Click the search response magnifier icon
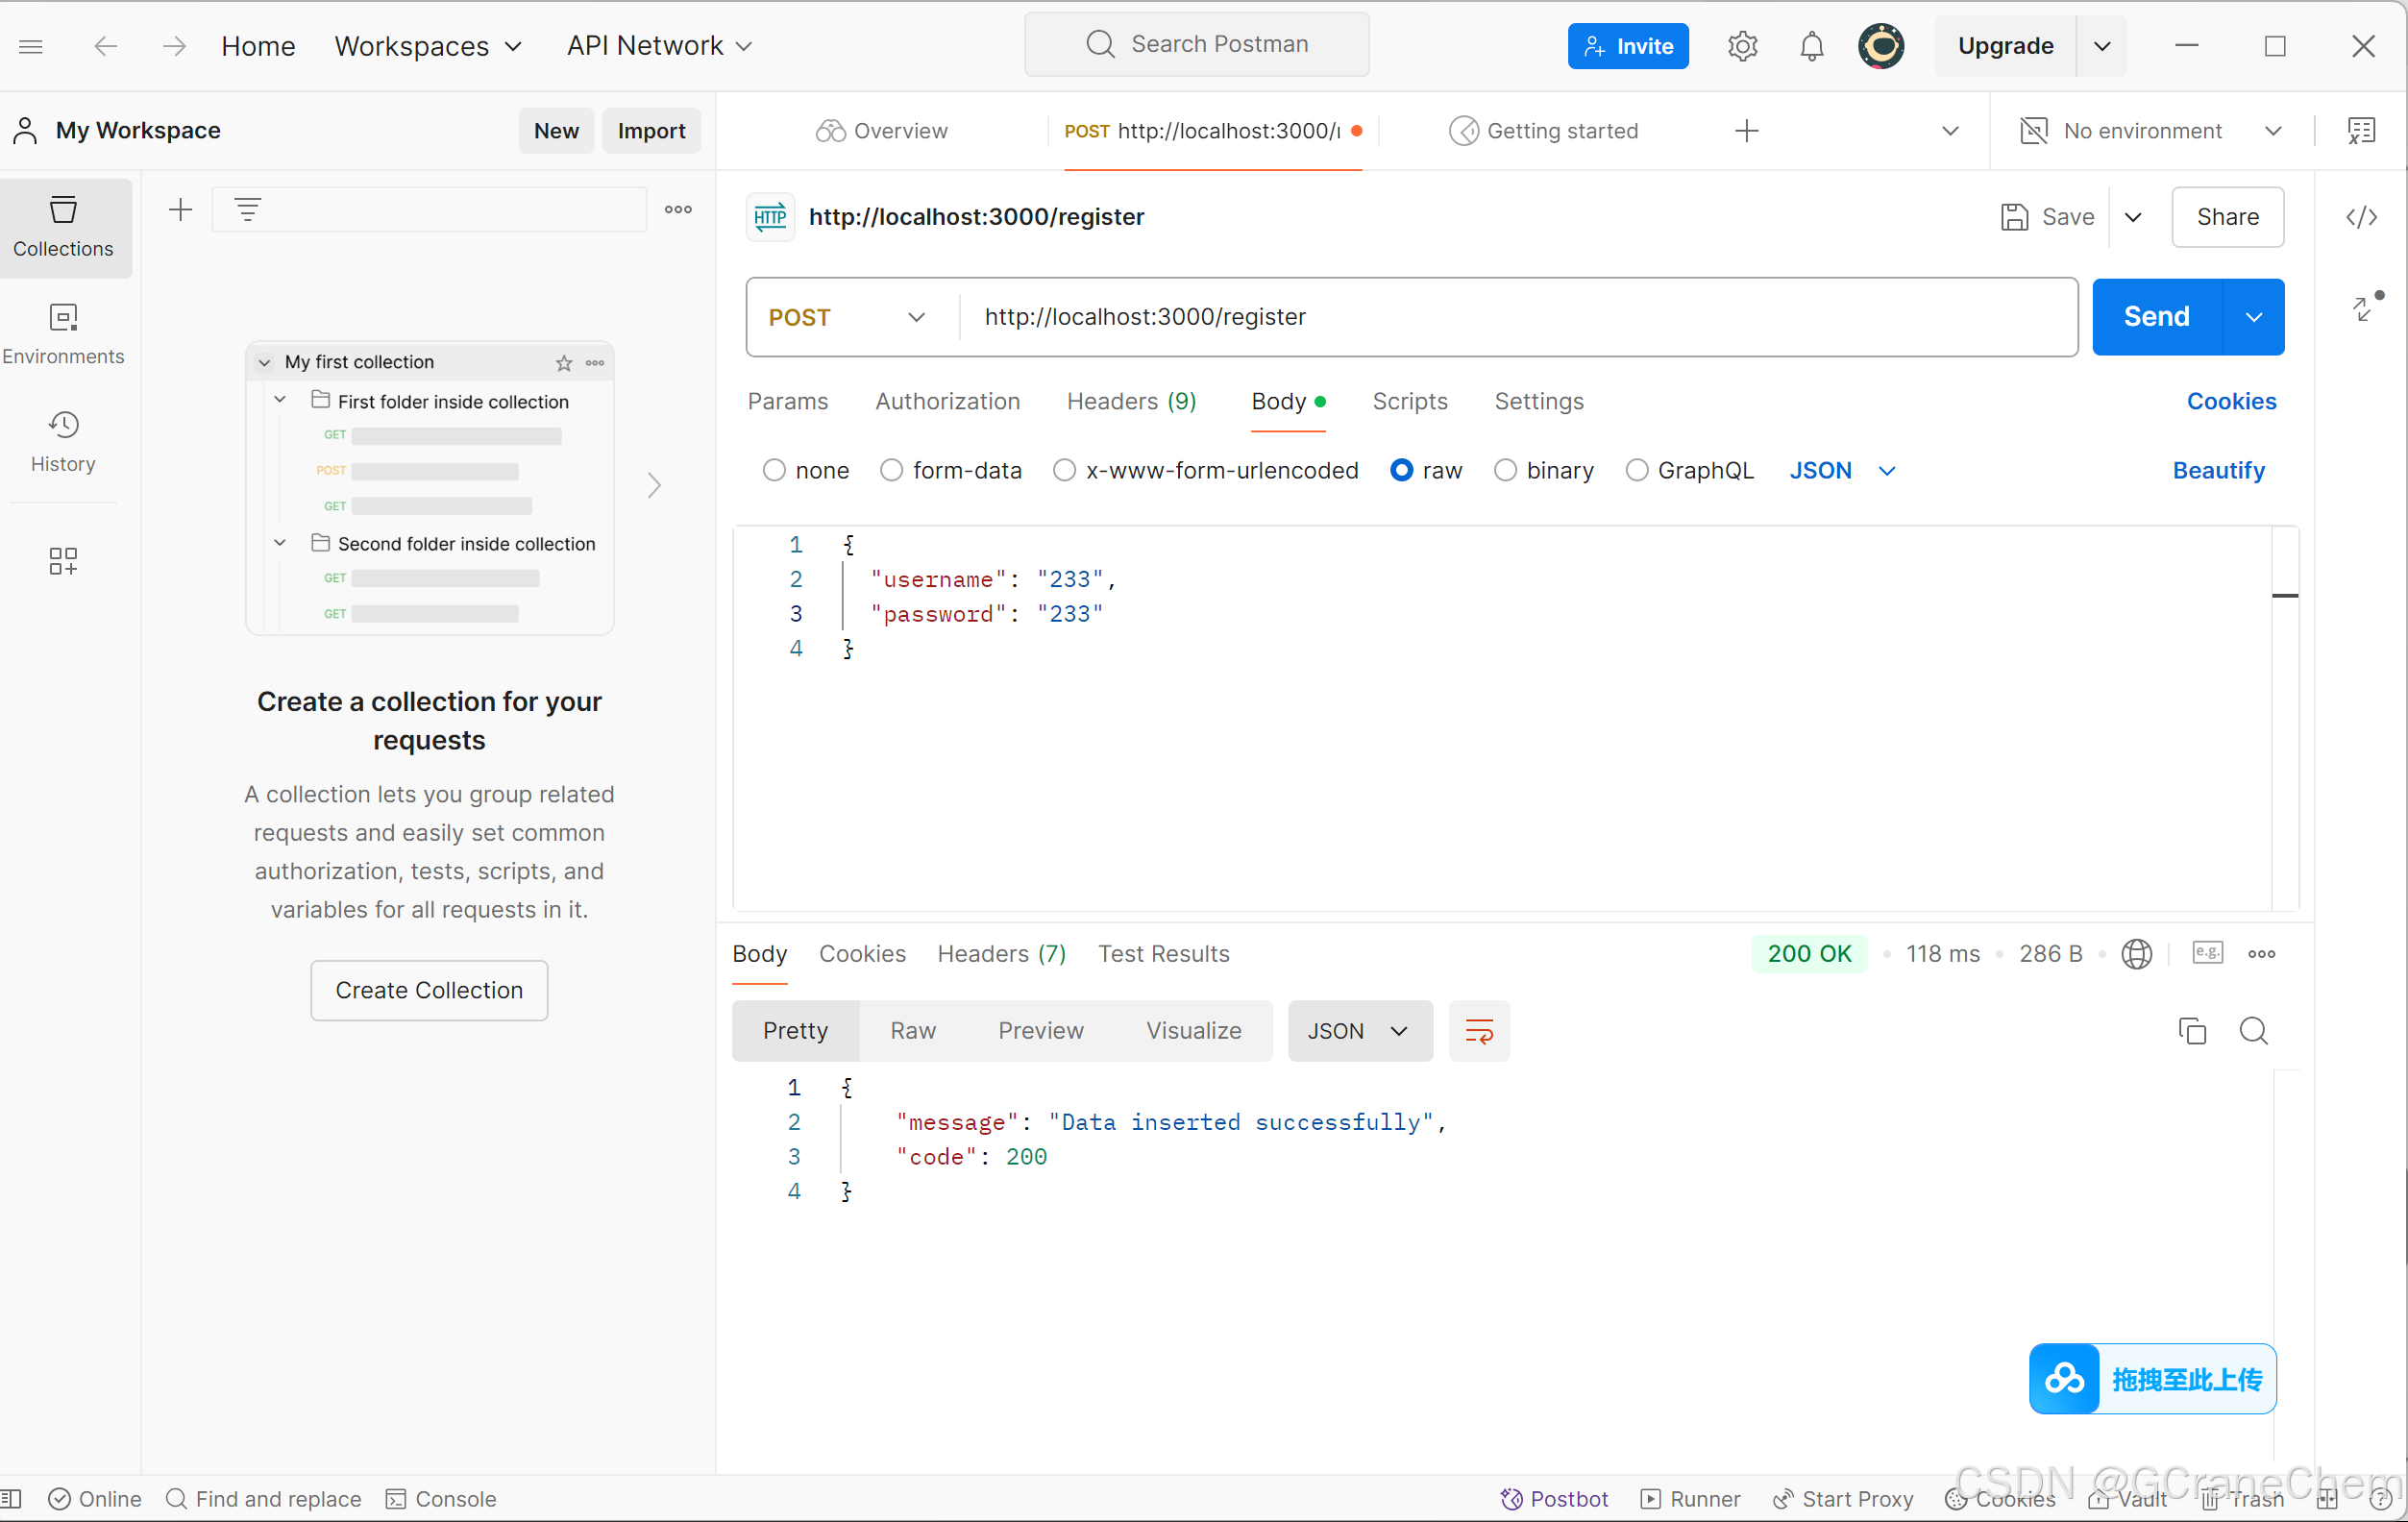This screenshot has height=1522, width=2408. point(2253,1031)
